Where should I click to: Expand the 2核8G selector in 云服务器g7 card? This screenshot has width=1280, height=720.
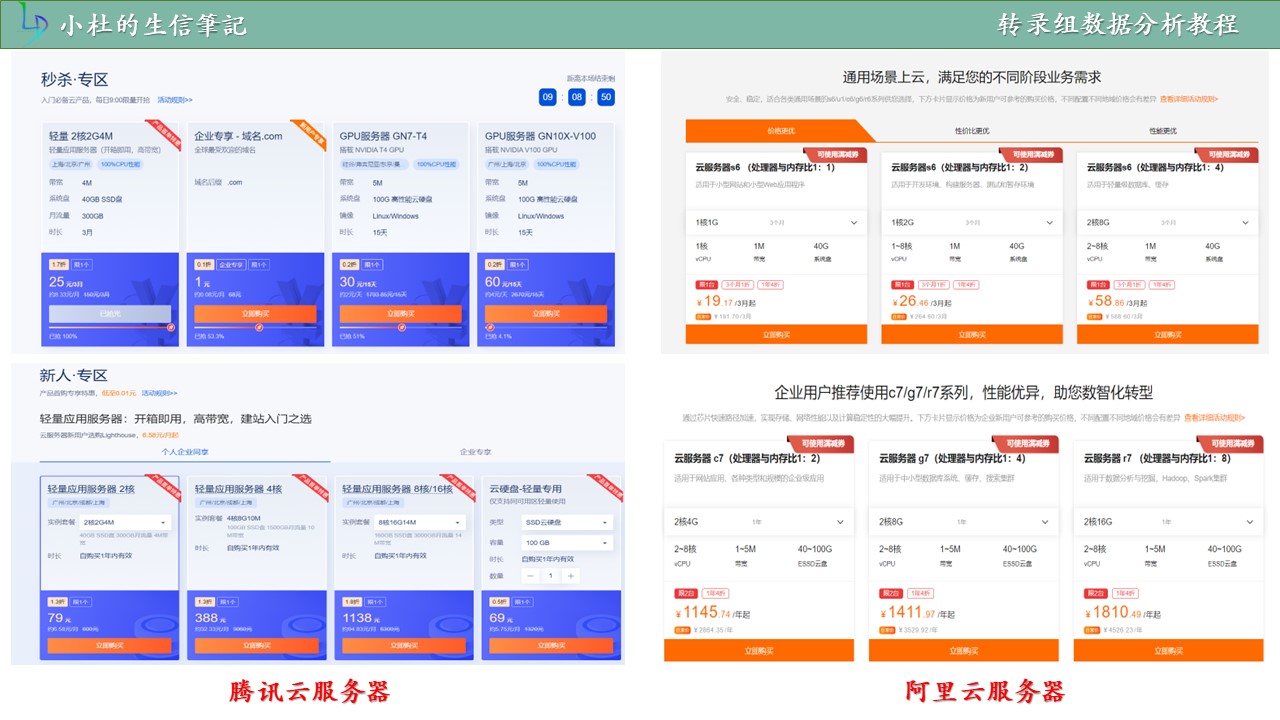pyautogui.click(x=964, y=521)
